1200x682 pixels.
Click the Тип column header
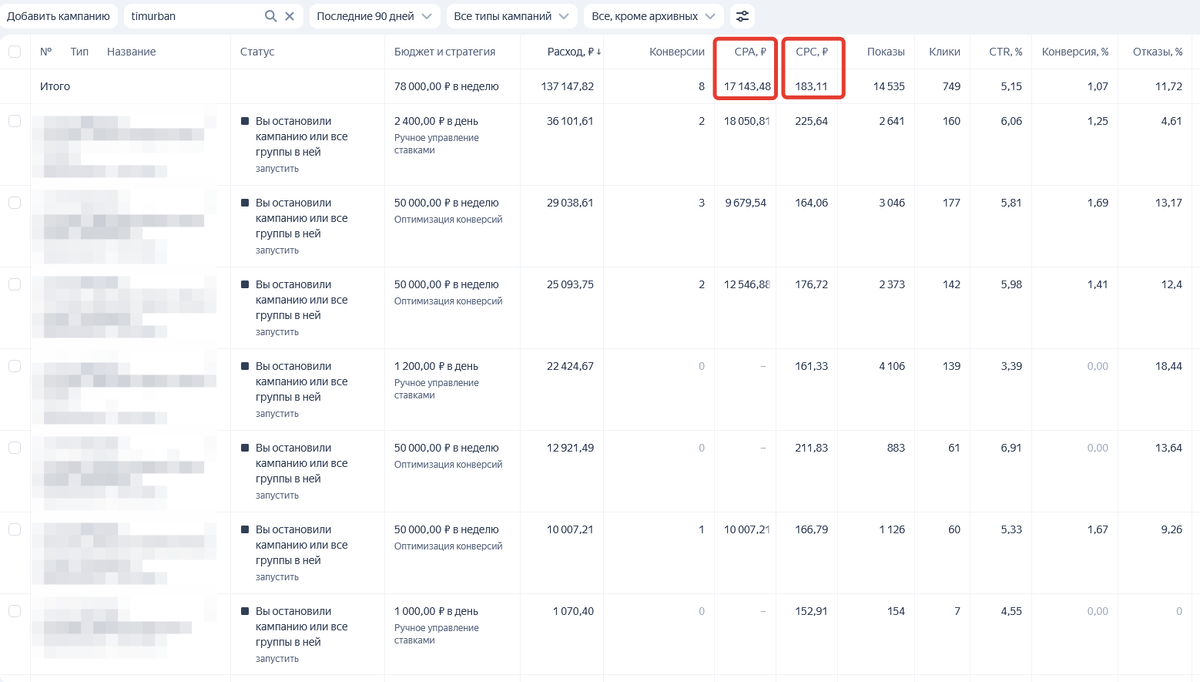[79, 52]
